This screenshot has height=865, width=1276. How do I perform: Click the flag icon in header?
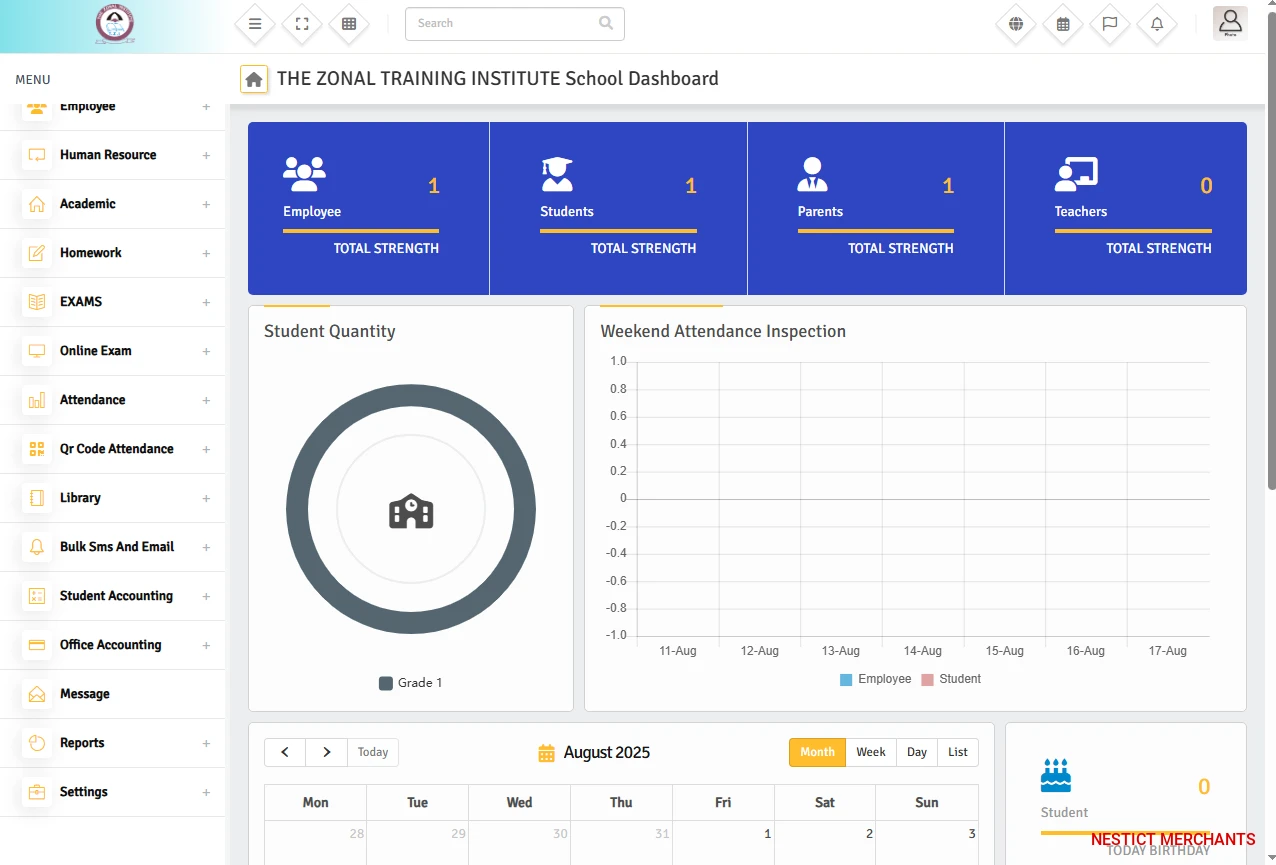pyautogui.click(x=1110, y=24)
